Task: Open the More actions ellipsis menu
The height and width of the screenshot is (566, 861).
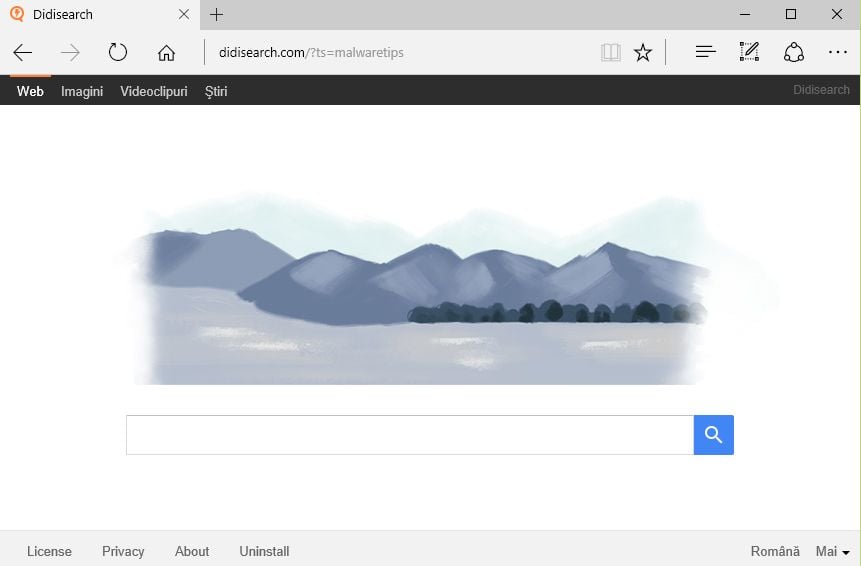Action: tap(837, 52)
